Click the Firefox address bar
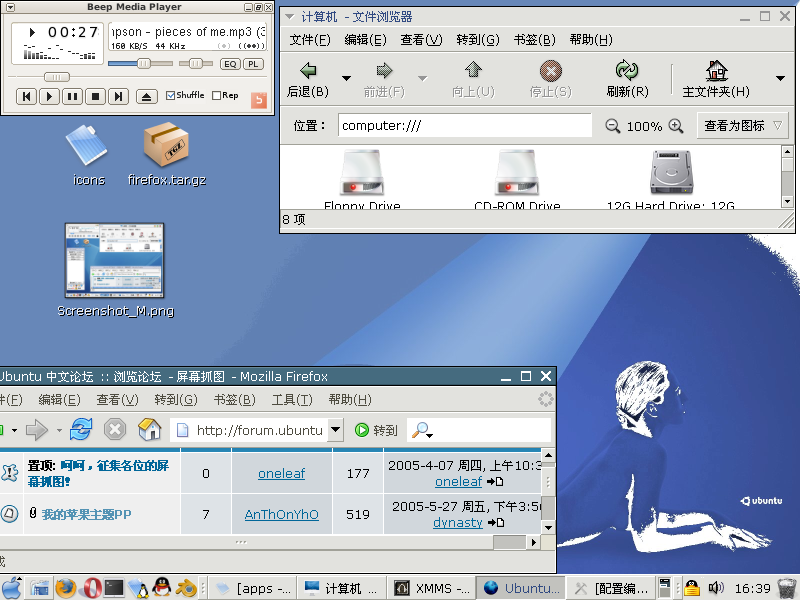This screenshot has height=600, width=800. (250, 430)
